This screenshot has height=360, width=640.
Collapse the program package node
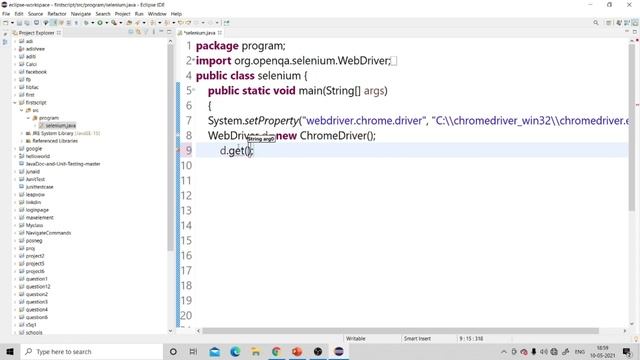(29, 118)
